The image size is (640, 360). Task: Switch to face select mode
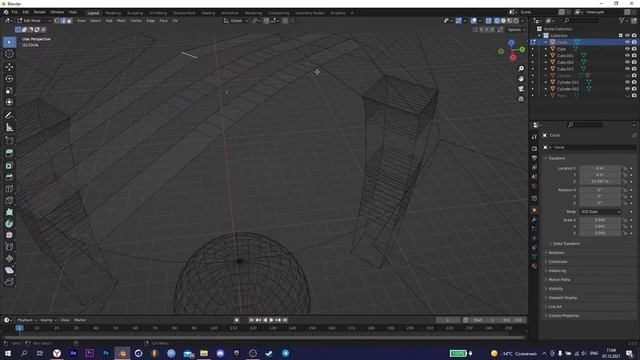(x=69, y=20)
